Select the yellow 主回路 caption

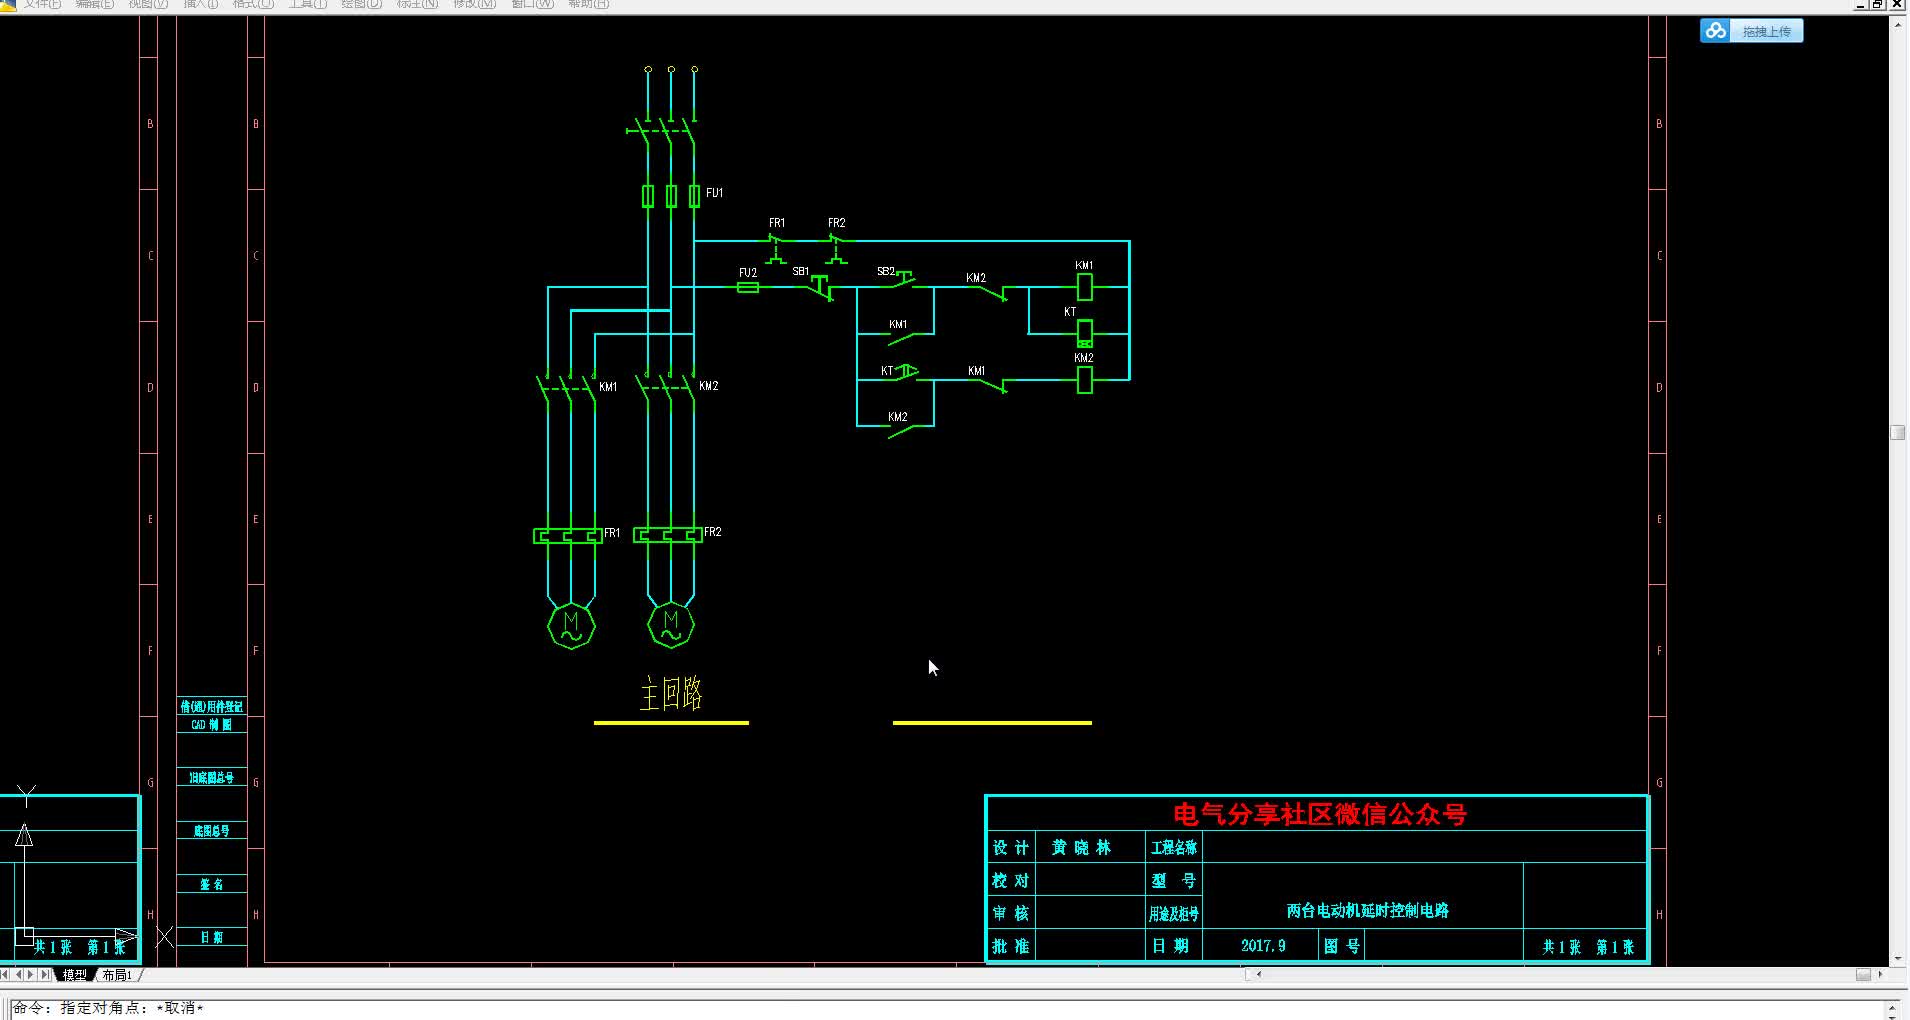click(671, 693)
